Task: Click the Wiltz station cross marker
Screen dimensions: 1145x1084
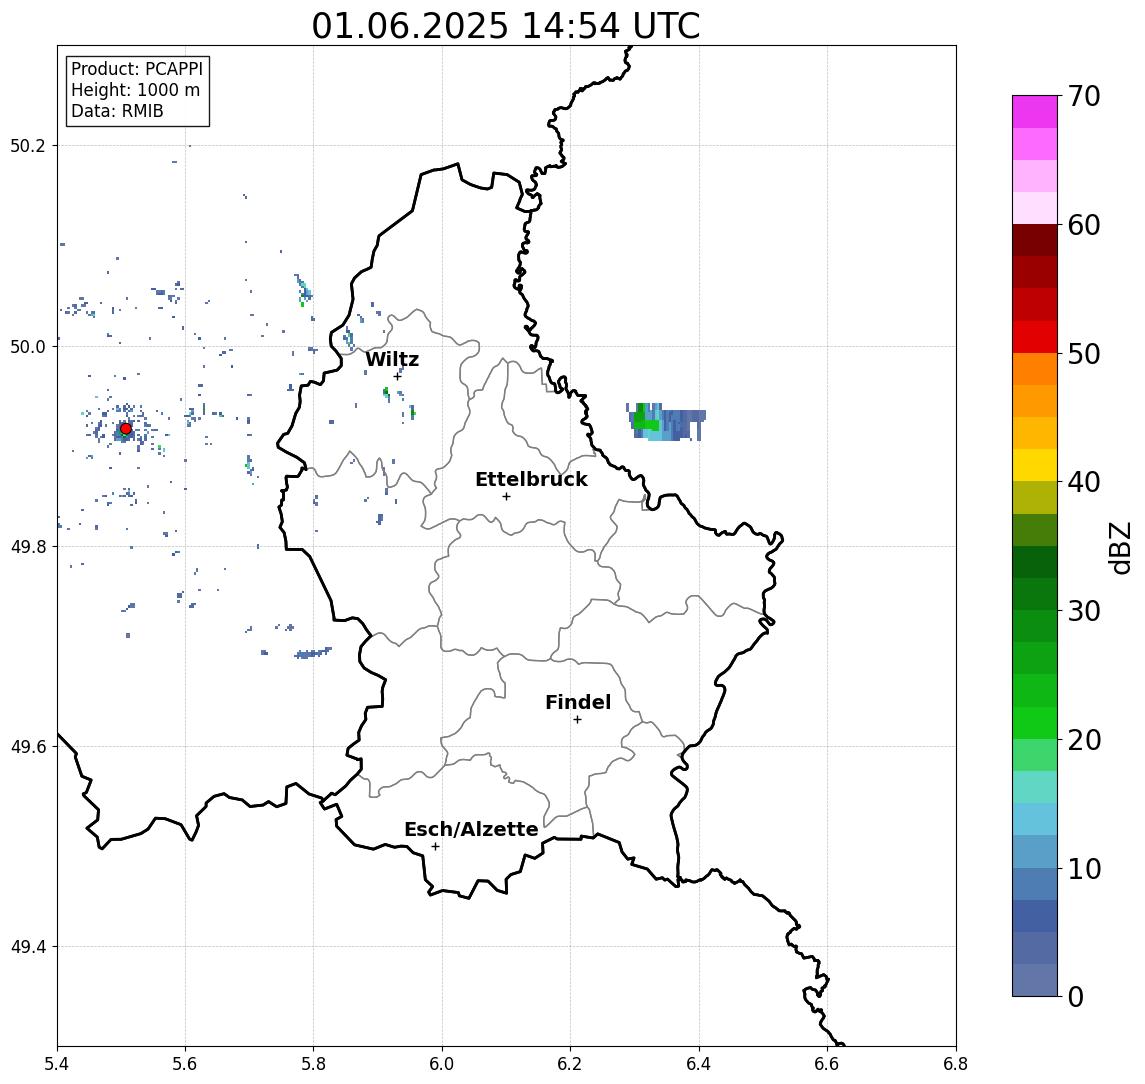Action: [397, 377]
